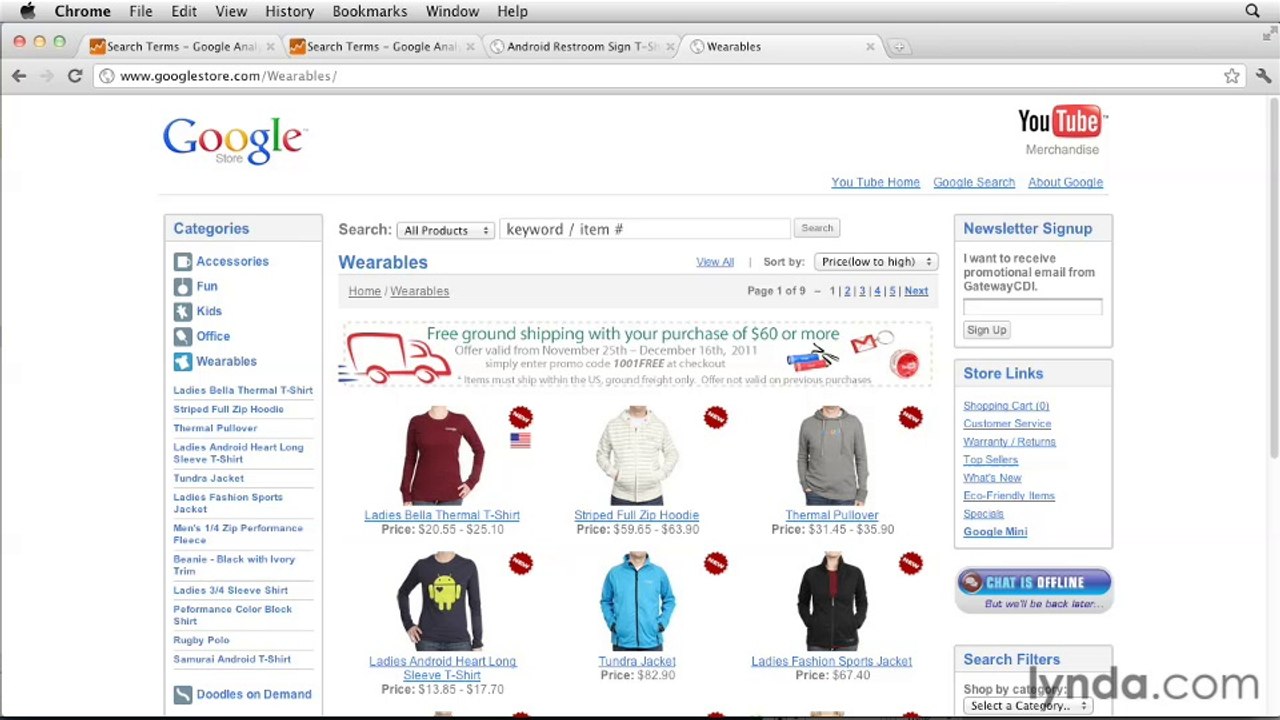
Task: Click the Wearables category icon
Action: click(x=182, y=362)
